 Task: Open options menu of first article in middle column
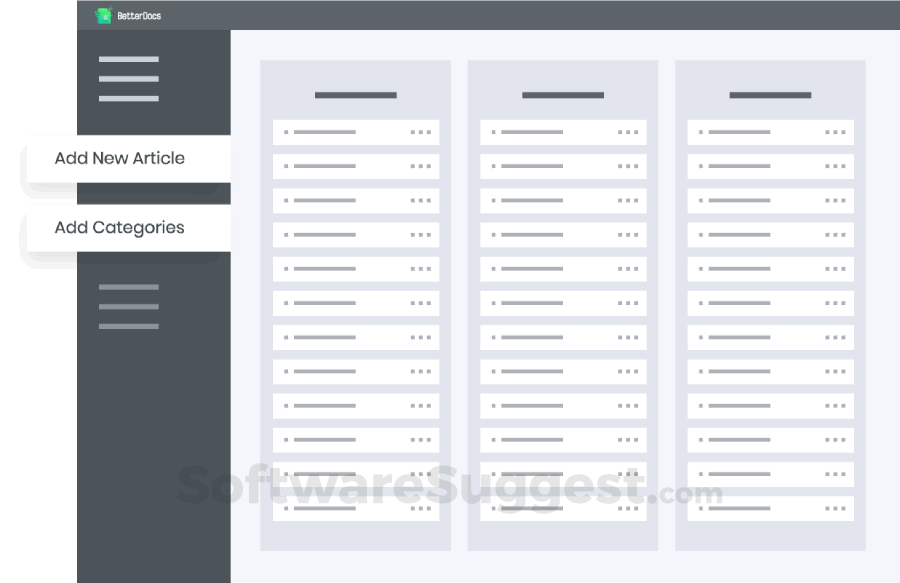click(628, 132)
